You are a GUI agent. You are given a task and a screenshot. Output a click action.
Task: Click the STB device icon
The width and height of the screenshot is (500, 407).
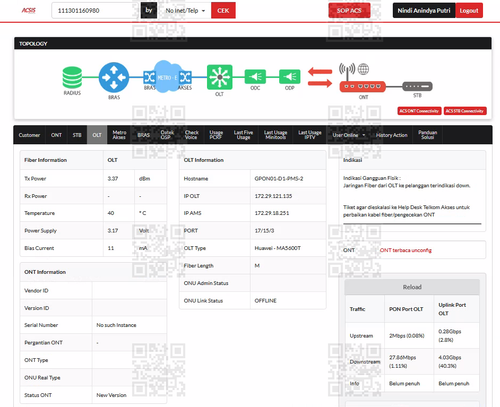tap(417, 86)
